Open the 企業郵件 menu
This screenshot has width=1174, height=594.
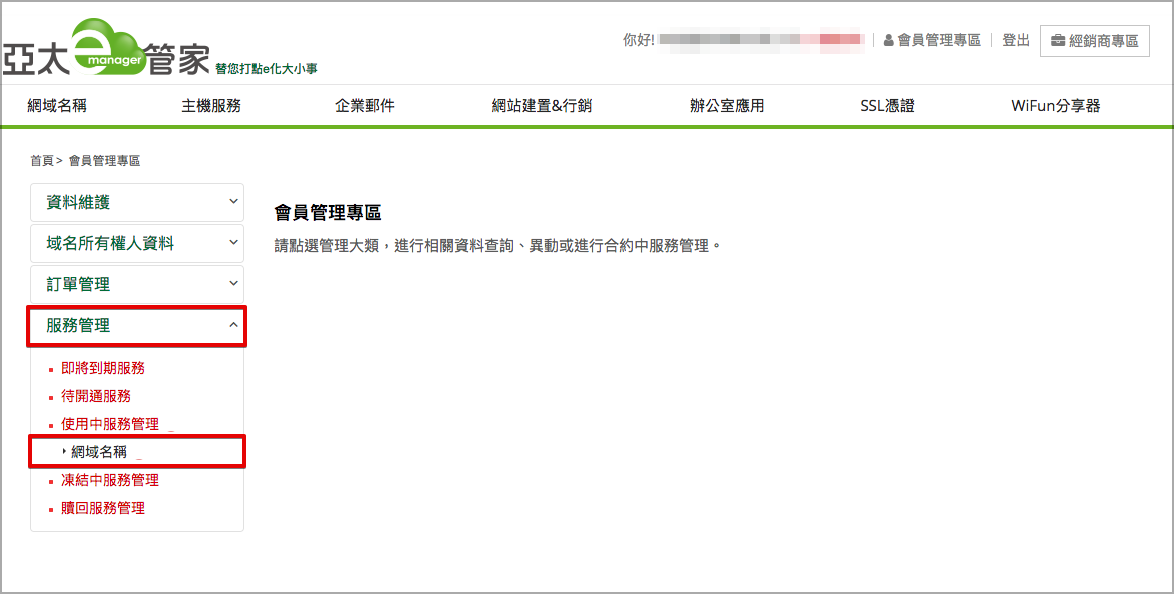(365, 106)
